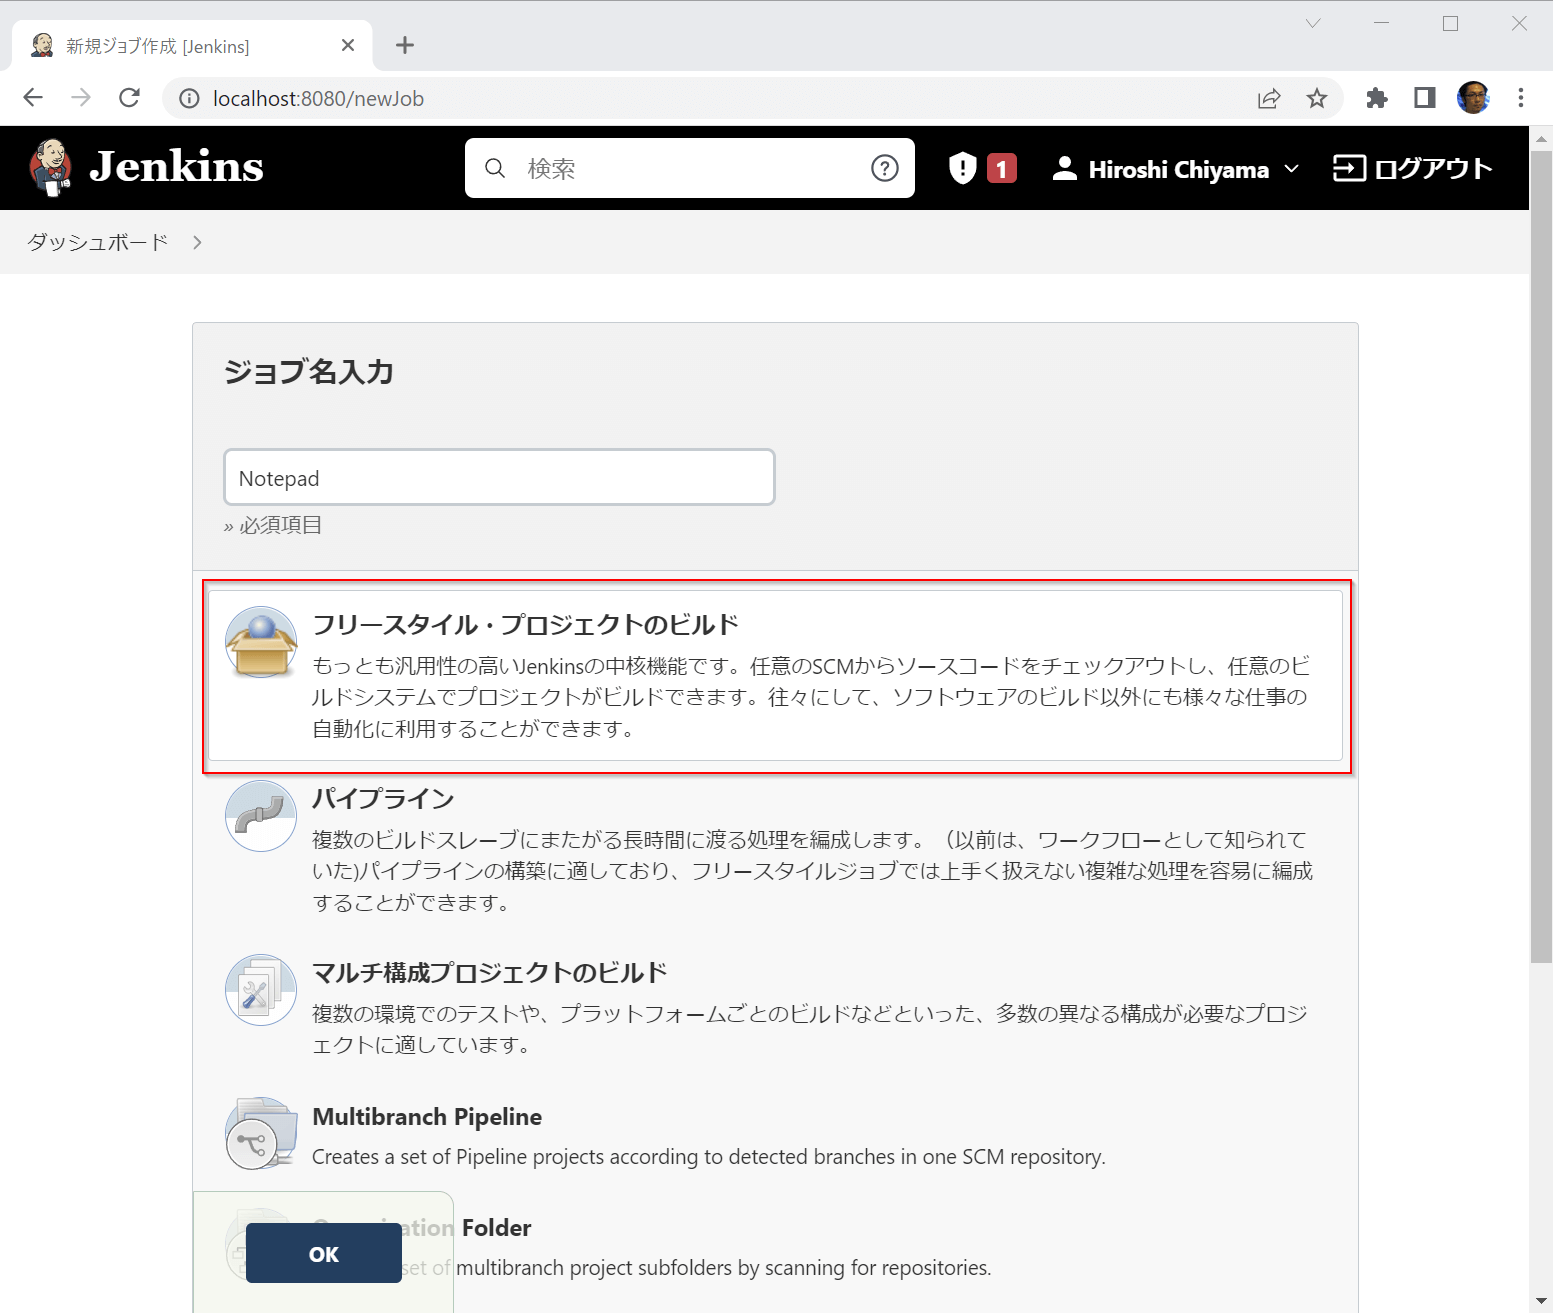Click the ジョブ名入力 heading
Screen dimensions: 1553x1313
[309, 372]
